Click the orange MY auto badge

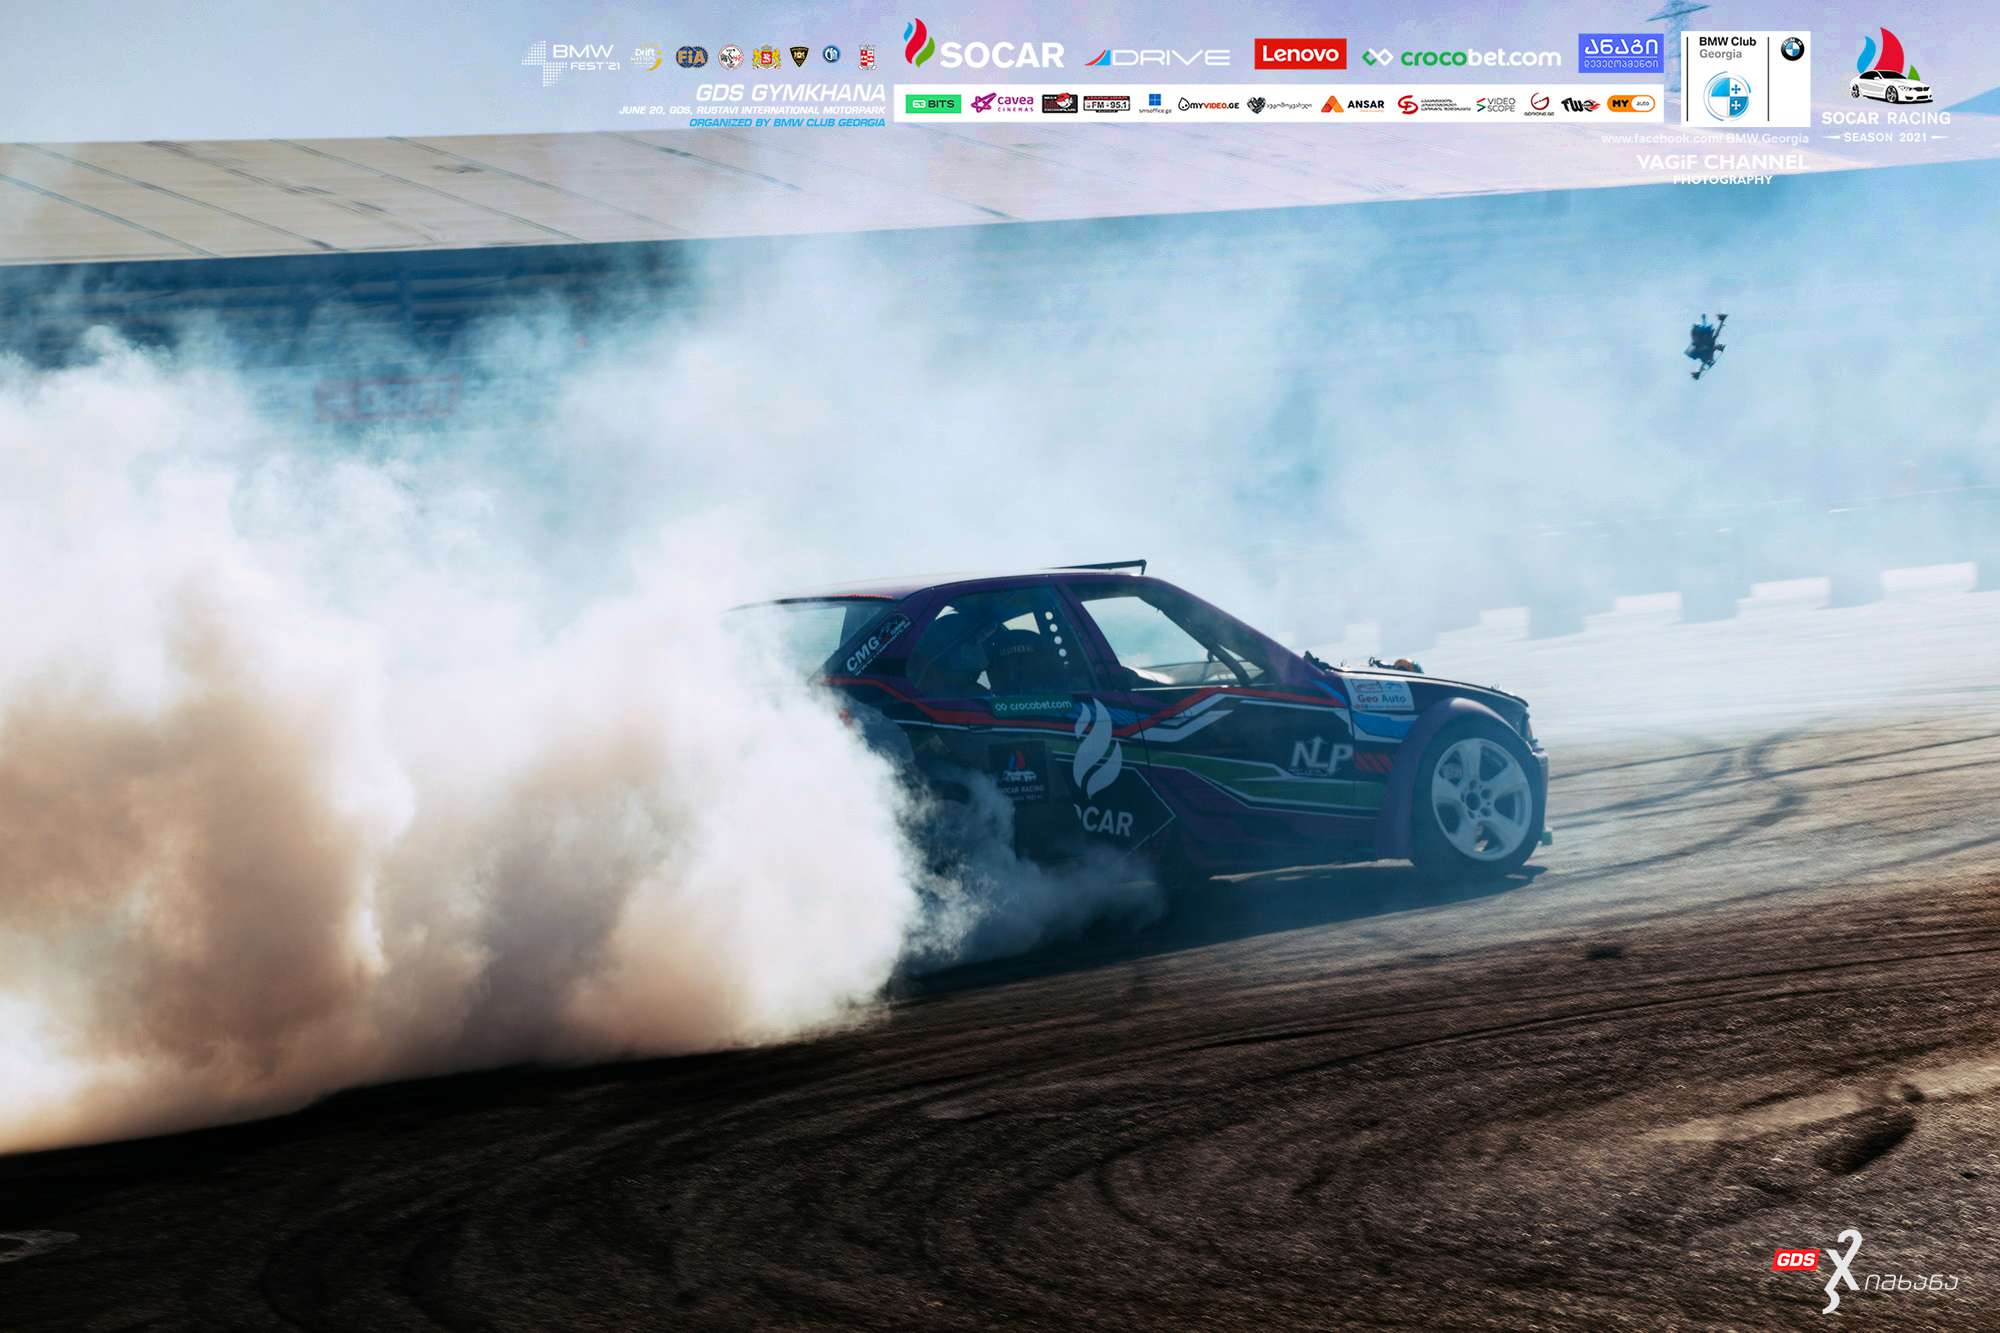tap(1630, 104)
